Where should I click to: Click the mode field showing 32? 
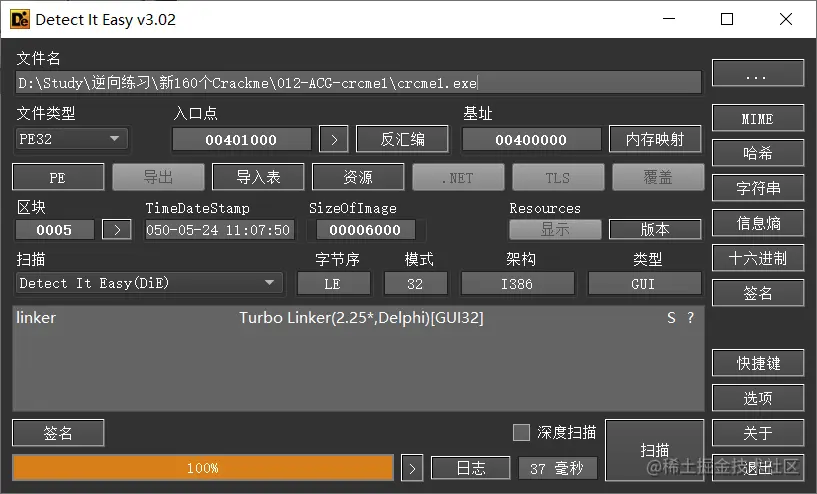pyautogui.click(x=415, y=283)
